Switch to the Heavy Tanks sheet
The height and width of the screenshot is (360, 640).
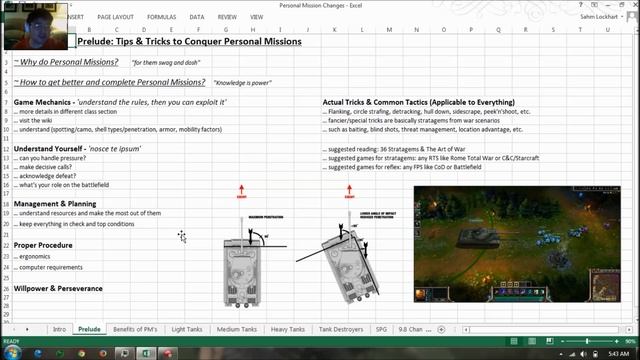click(288, 329)
